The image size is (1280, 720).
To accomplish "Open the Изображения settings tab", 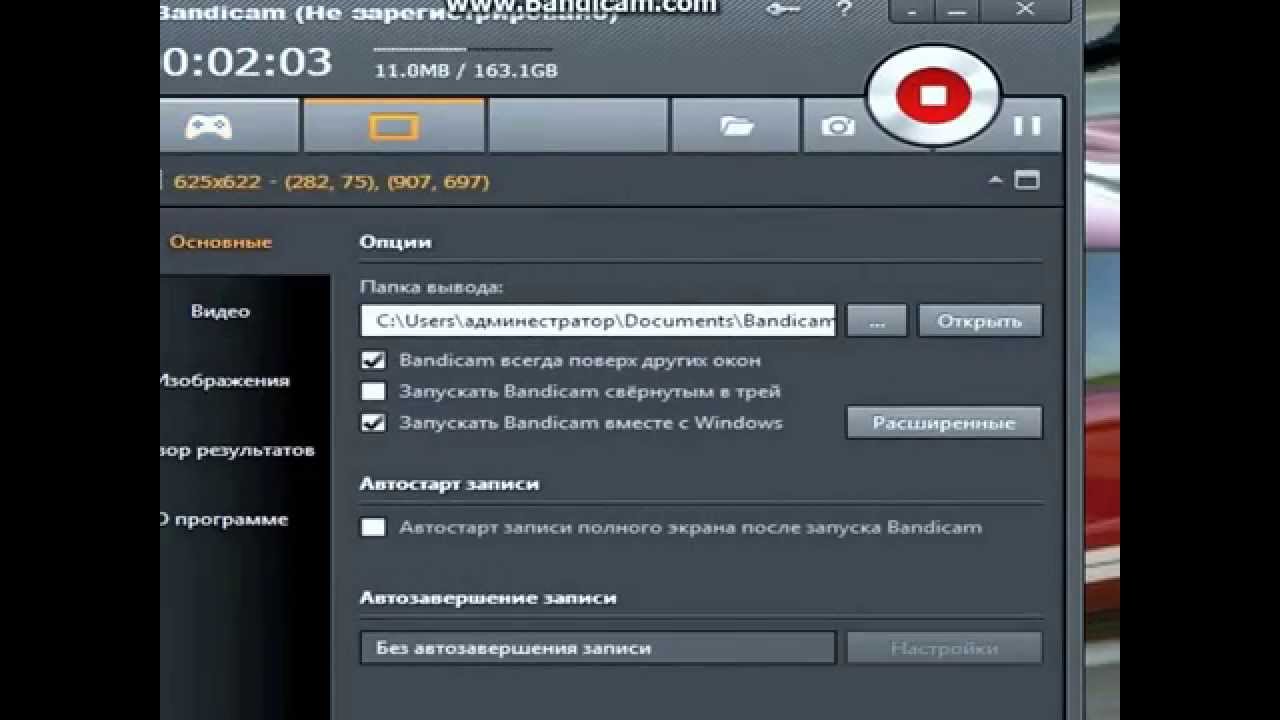I will click(226, 381).
